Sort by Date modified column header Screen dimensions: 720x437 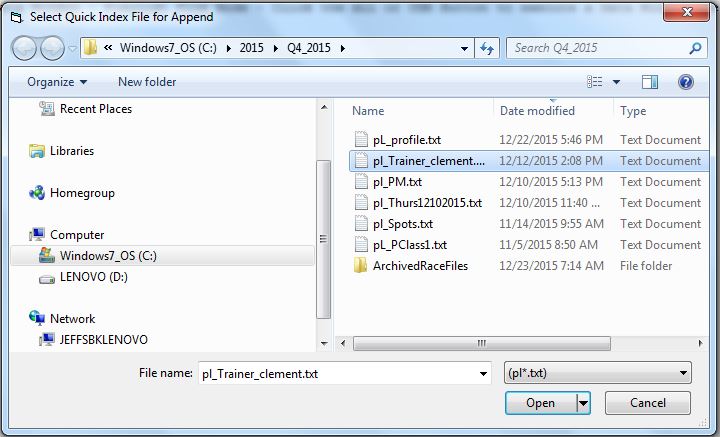tap(537, 111)
